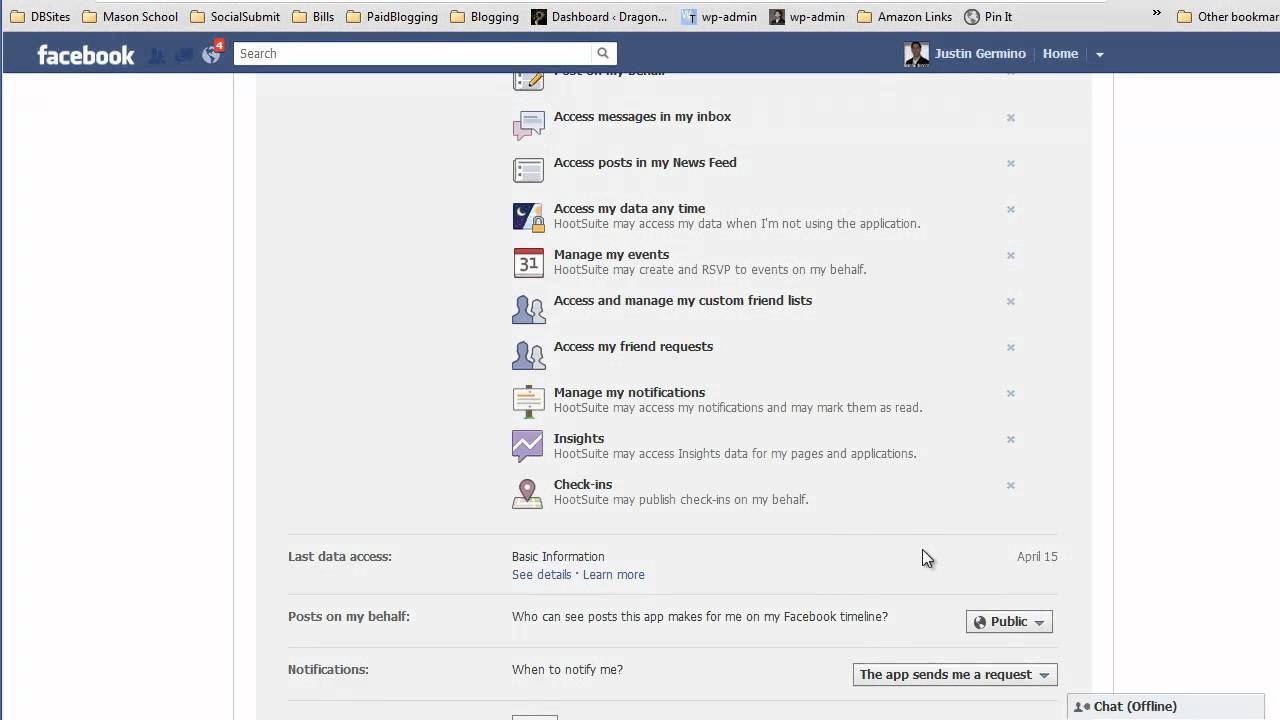Open Bills bookmark folder
The width and height of the screenshot is (1280, 720).
313,17
